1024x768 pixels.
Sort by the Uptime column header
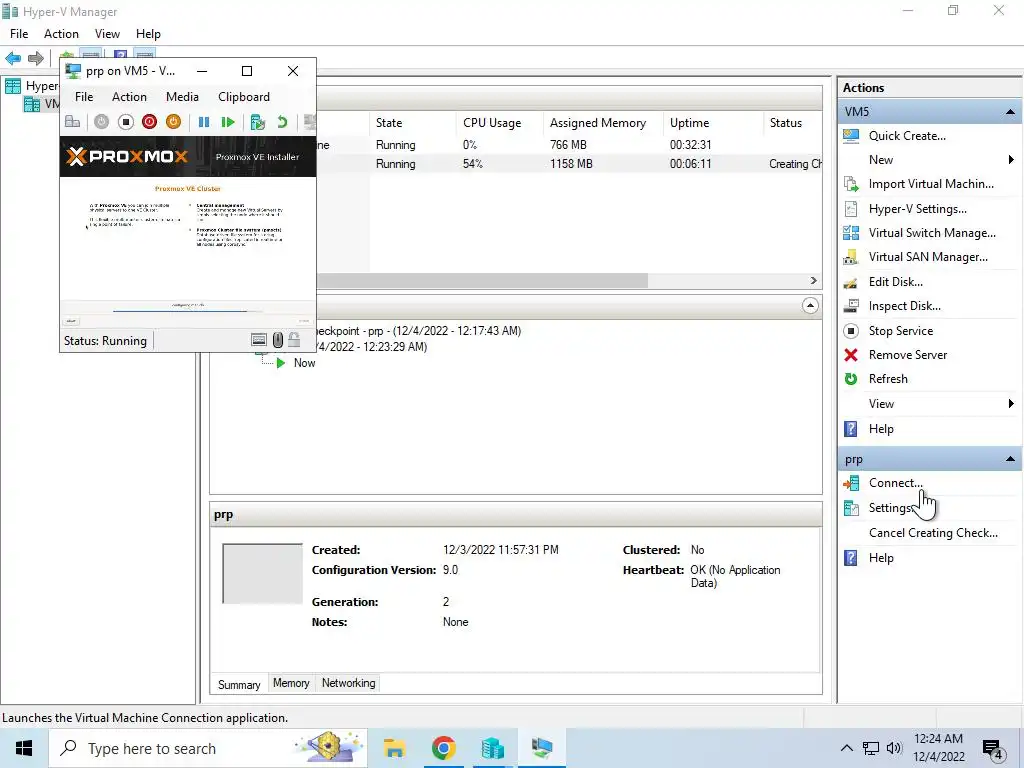[712, 123]
